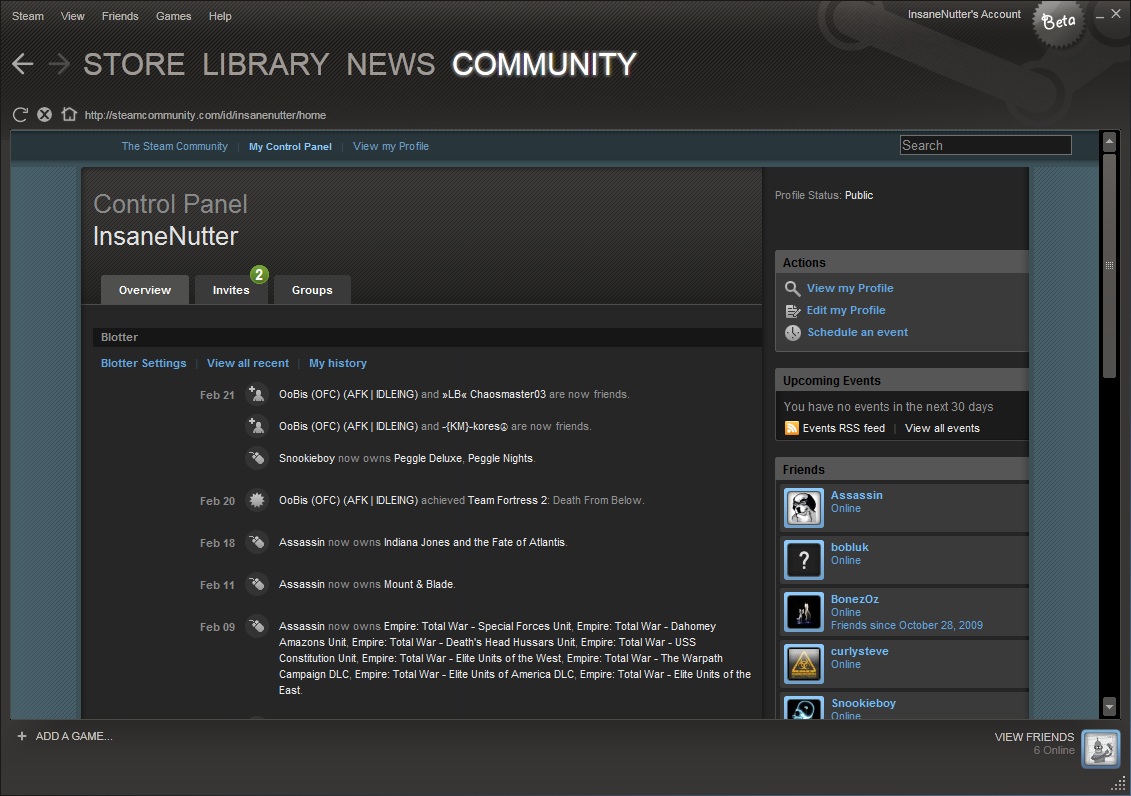Click the friend-added icon on Chaosmaster03 row
Viewport: 1131px width, 796px height.
(256, 394)
